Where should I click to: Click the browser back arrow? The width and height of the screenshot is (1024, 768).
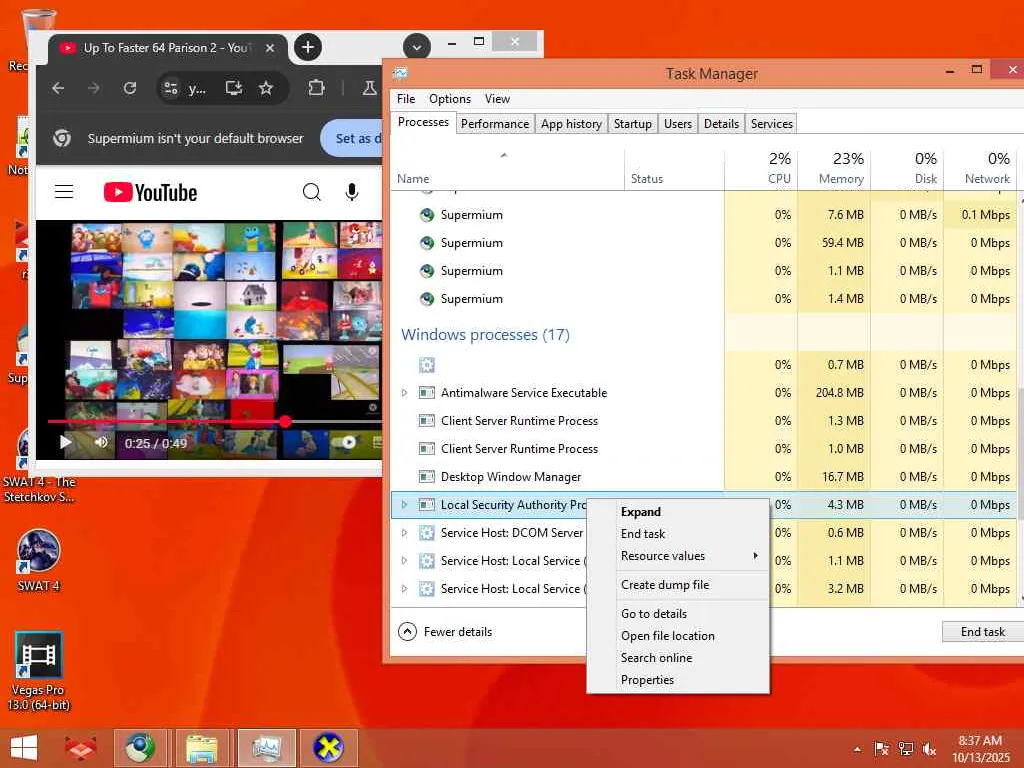pyautogui.click(x=58, y=88)
